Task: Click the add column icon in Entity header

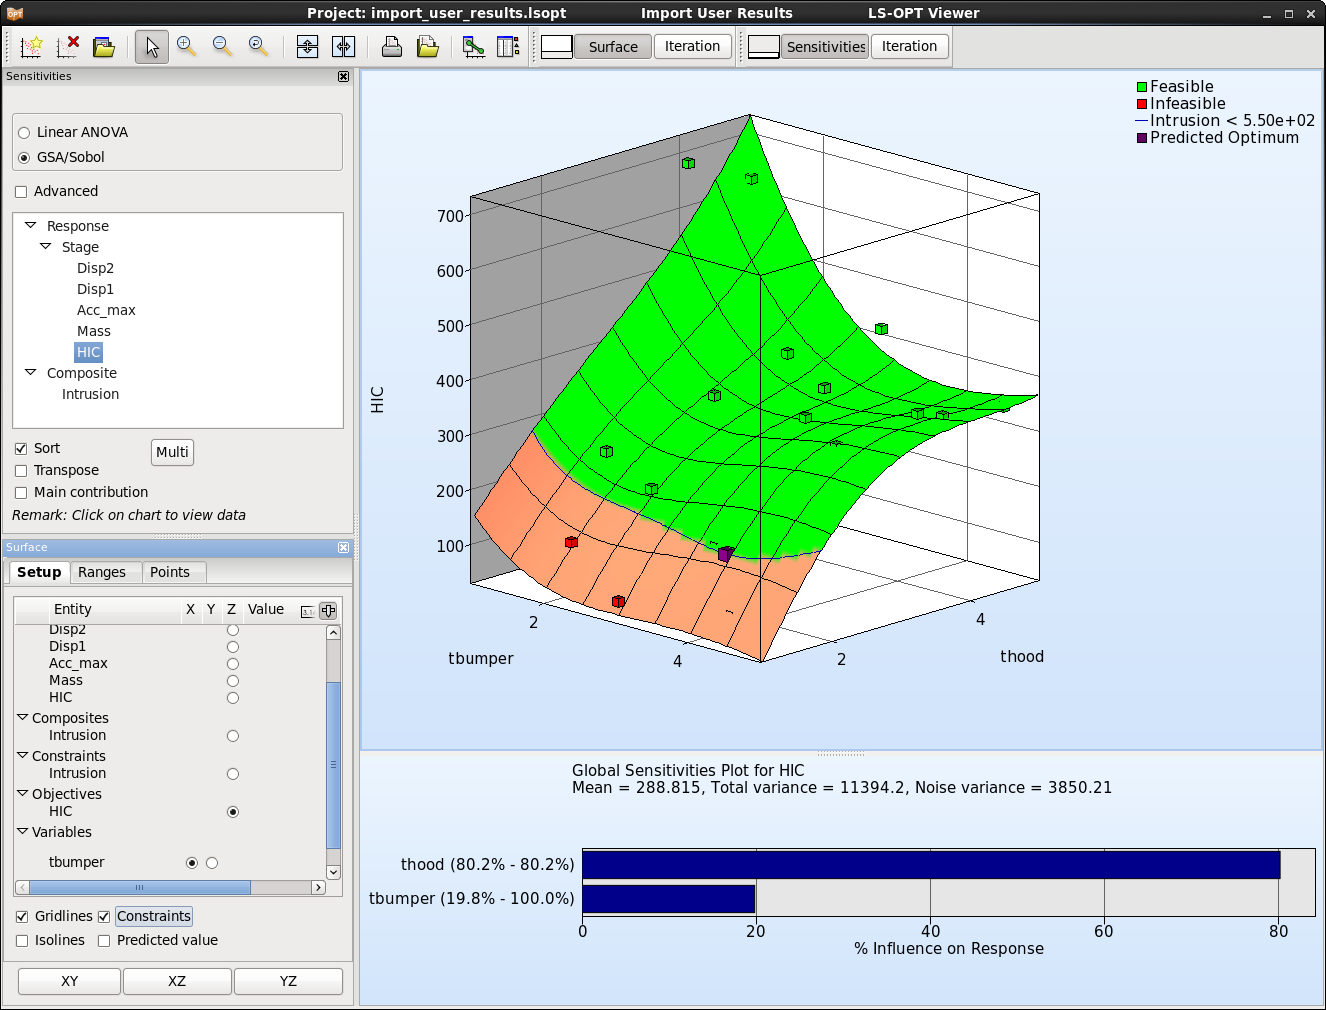Action: tap(328, 610)
